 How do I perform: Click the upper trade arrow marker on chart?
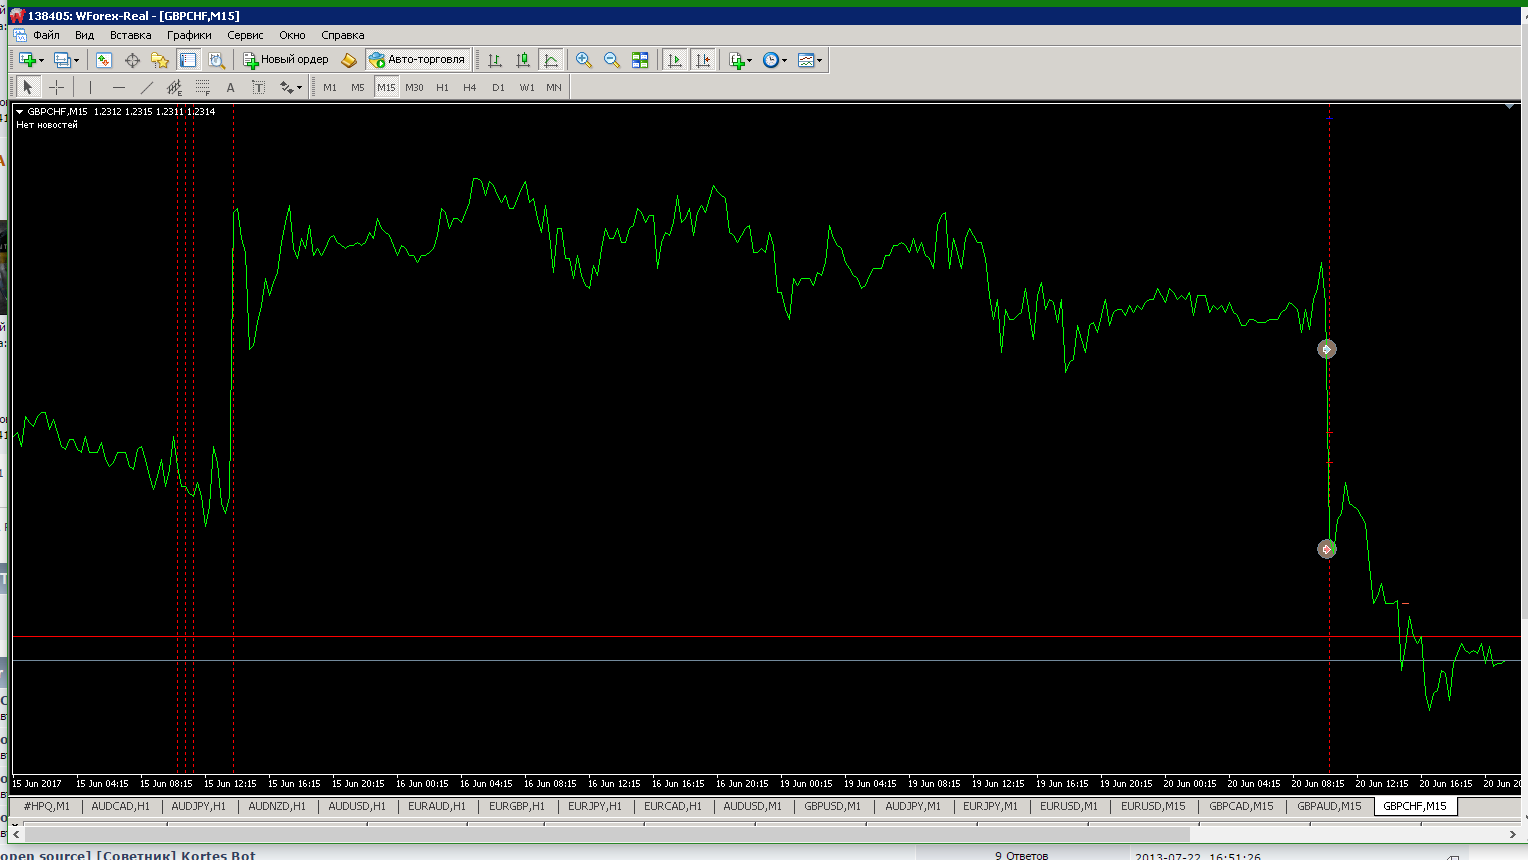pyautogui.click(x=1326, y=349)
